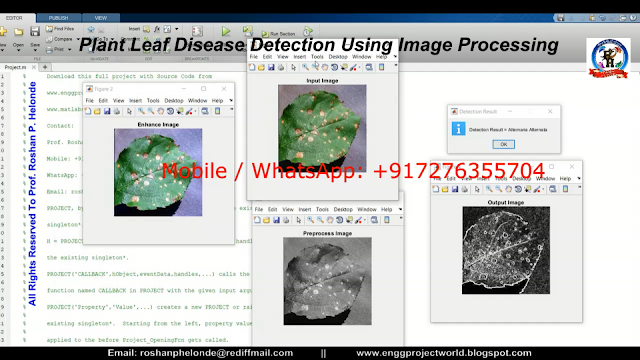640x360 pixels.
Task: Switch to the PUBLISH ribbon tab
Action: [58, 18]
